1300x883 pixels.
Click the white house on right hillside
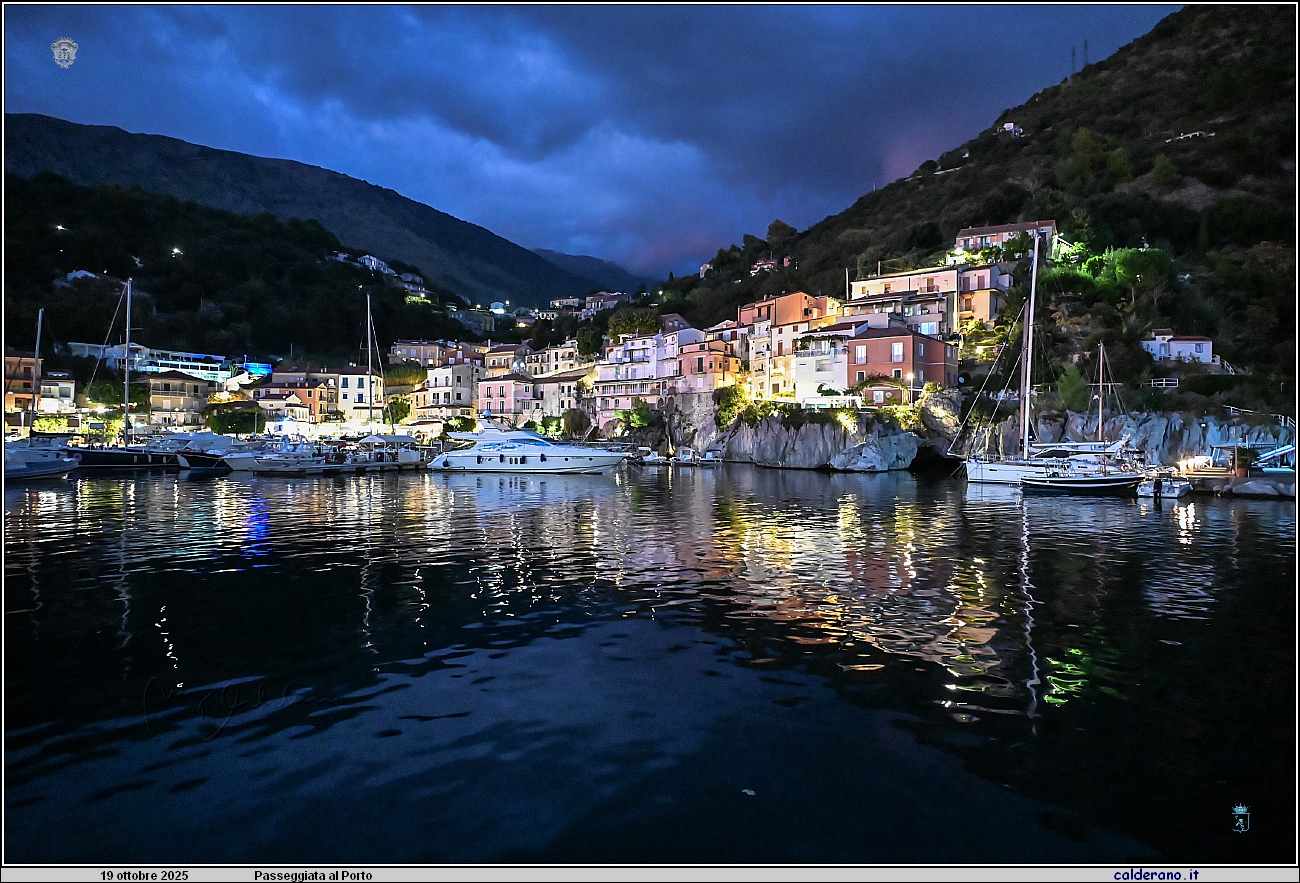point(1178,347)
